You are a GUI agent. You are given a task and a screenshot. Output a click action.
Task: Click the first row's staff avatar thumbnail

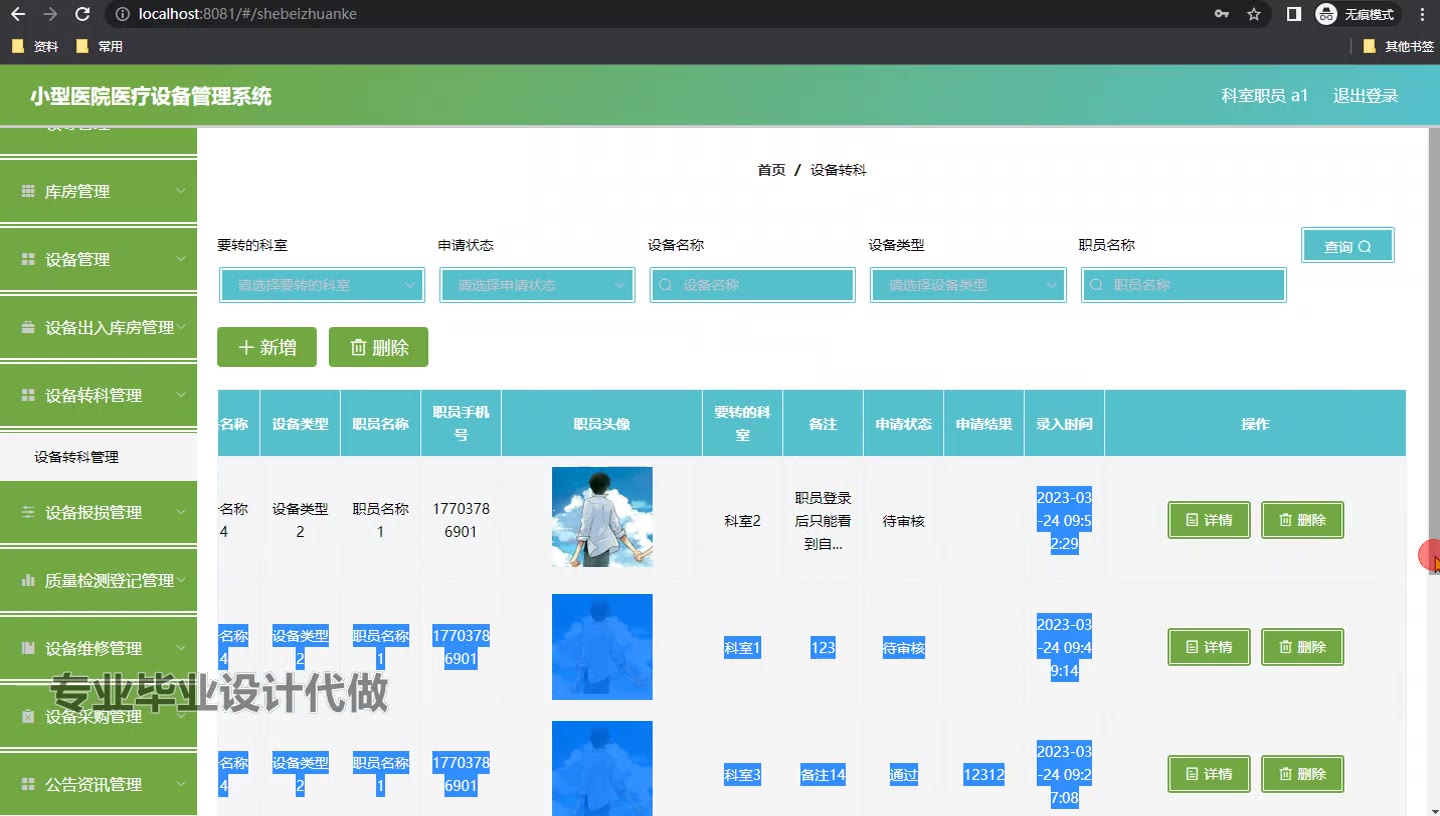click(x=602, y=517)
